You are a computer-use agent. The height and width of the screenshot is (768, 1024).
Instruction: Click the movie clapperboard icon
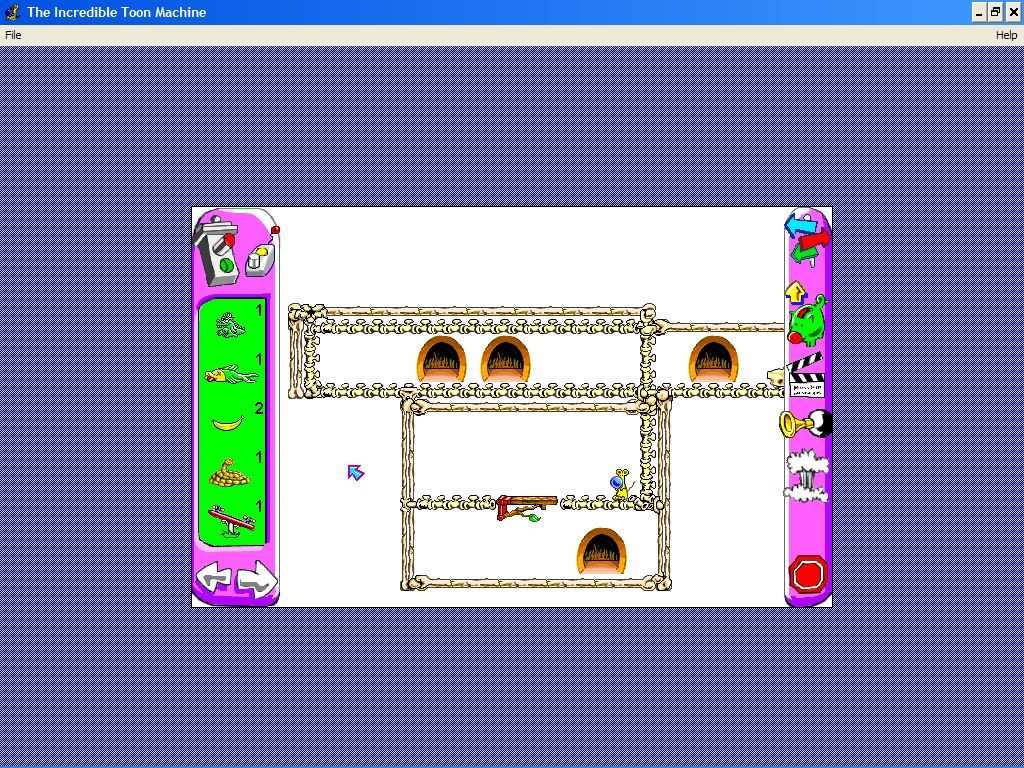coord(806,376)
